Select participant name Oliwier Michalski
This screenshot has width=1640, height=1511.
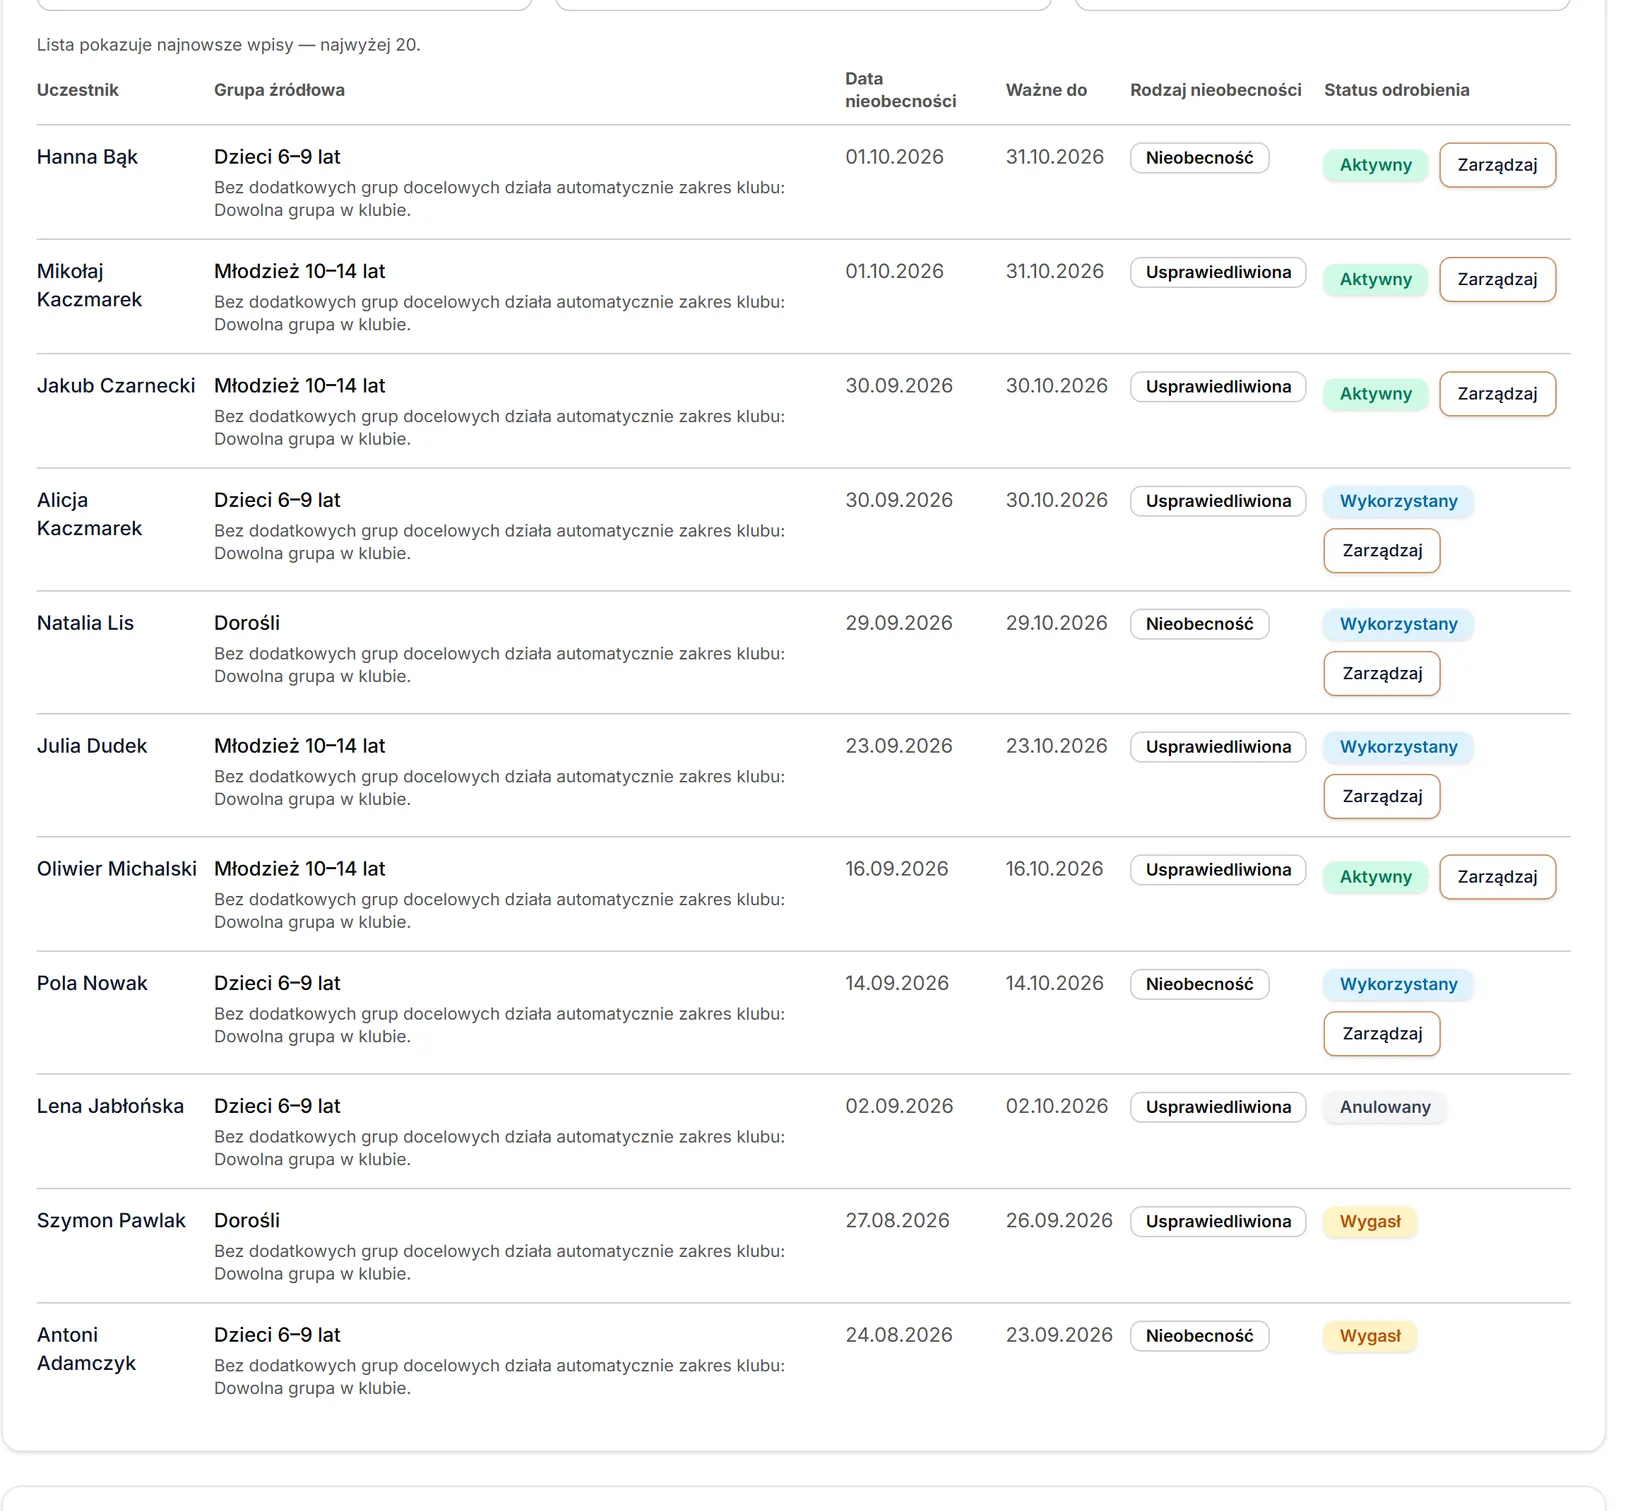[x=117, y=869]
